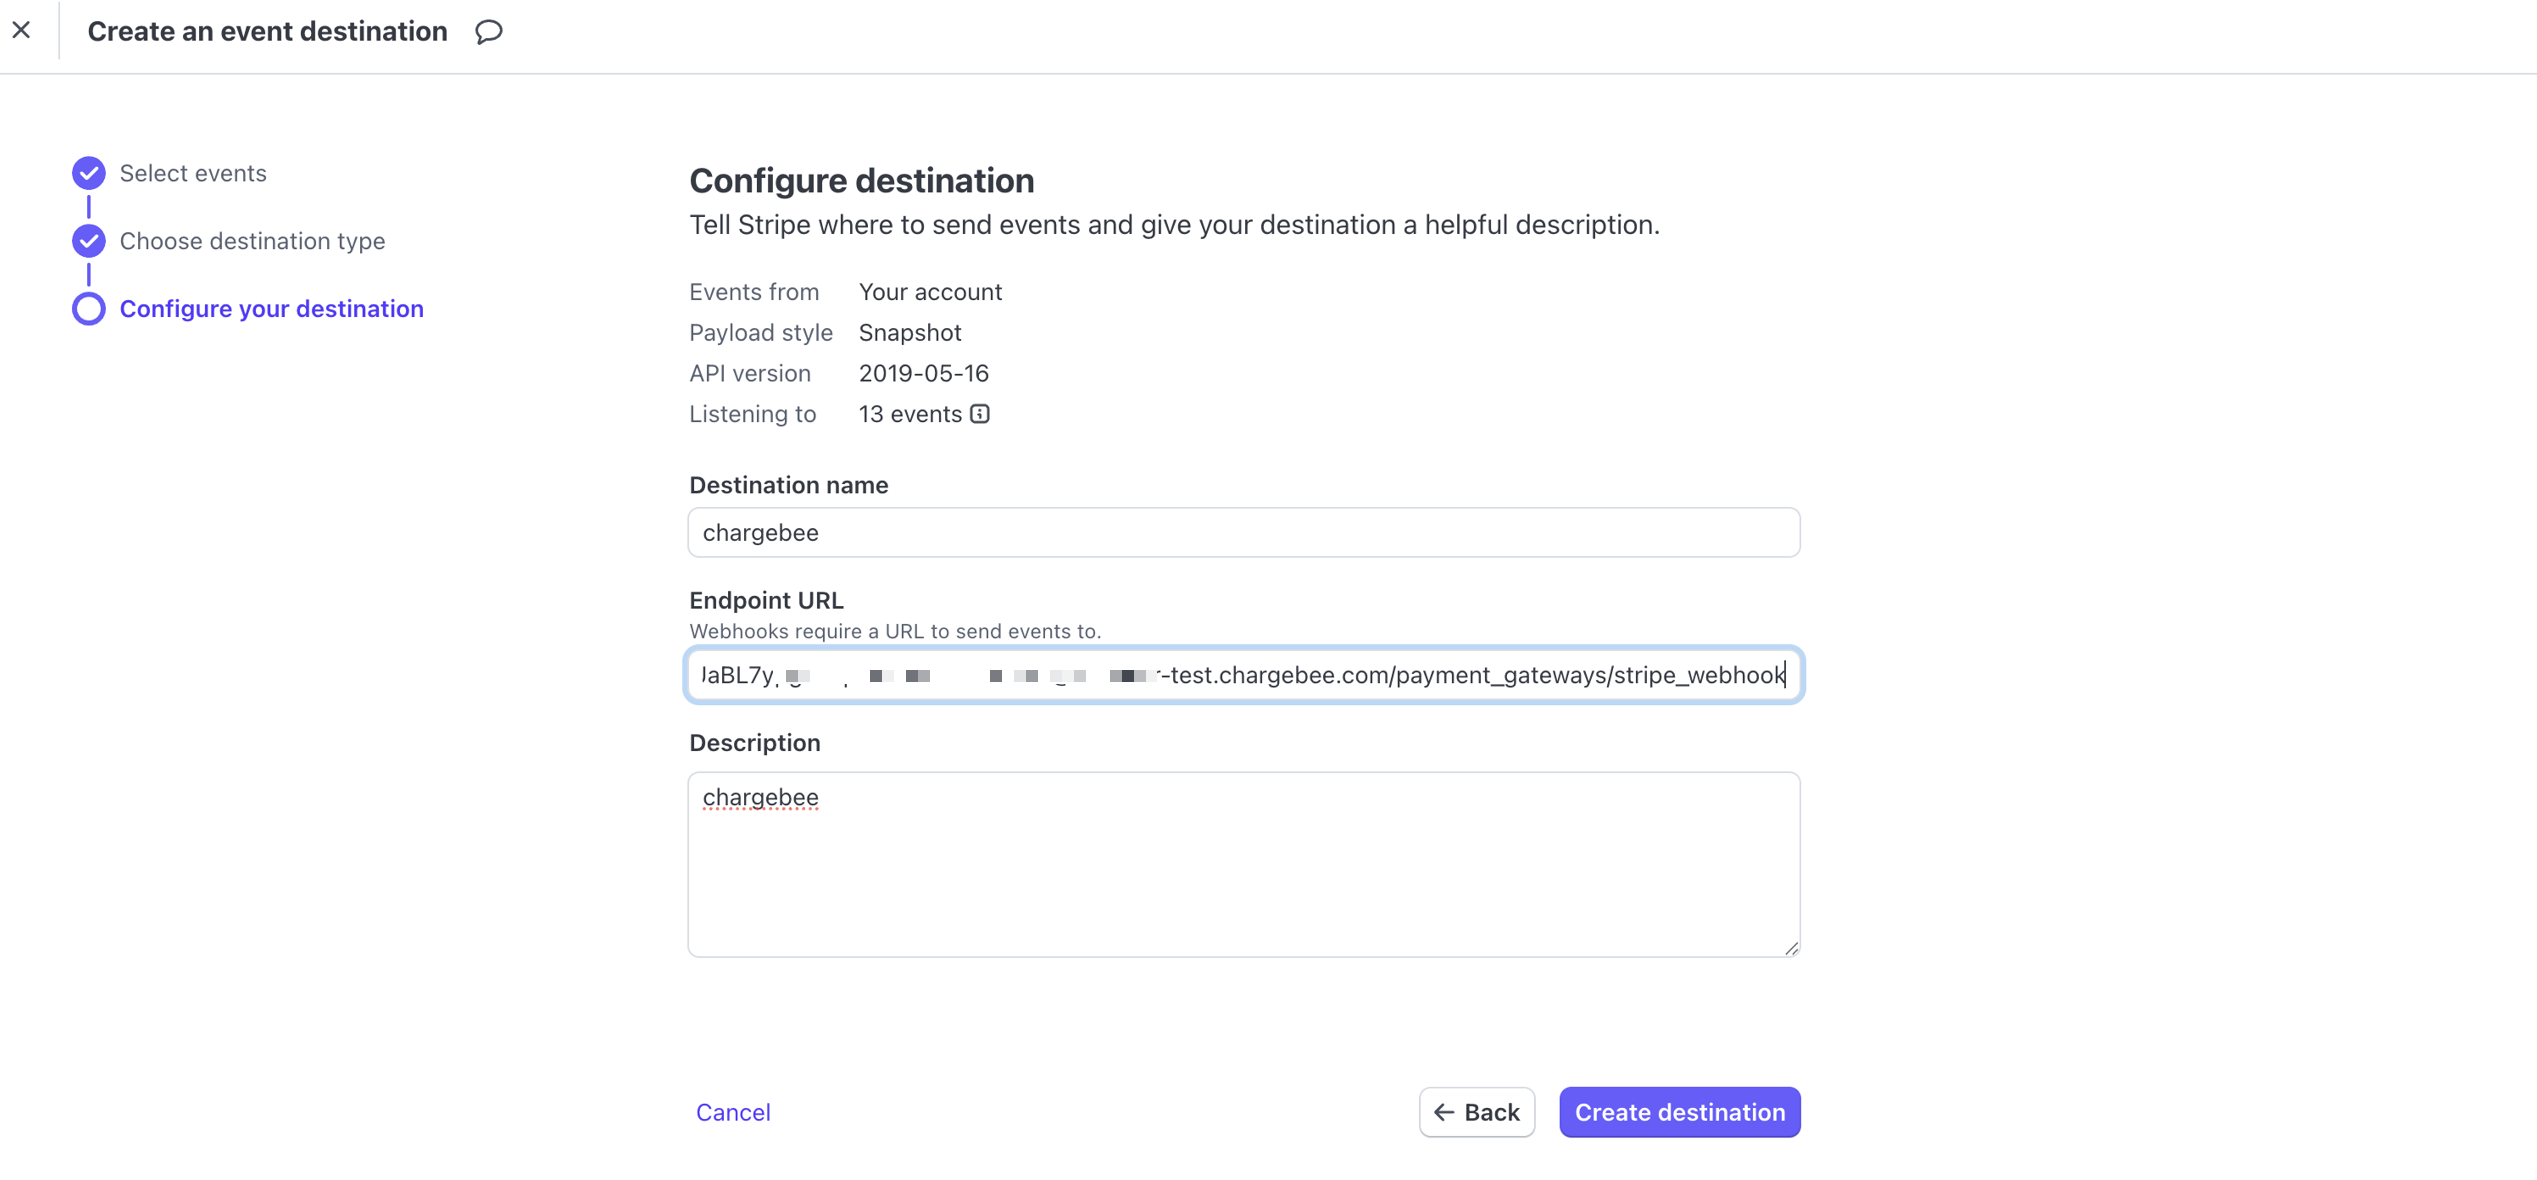The image size is (2537, 1180).
Task: Cancel the destination setup
Action: coord(733,1112)
